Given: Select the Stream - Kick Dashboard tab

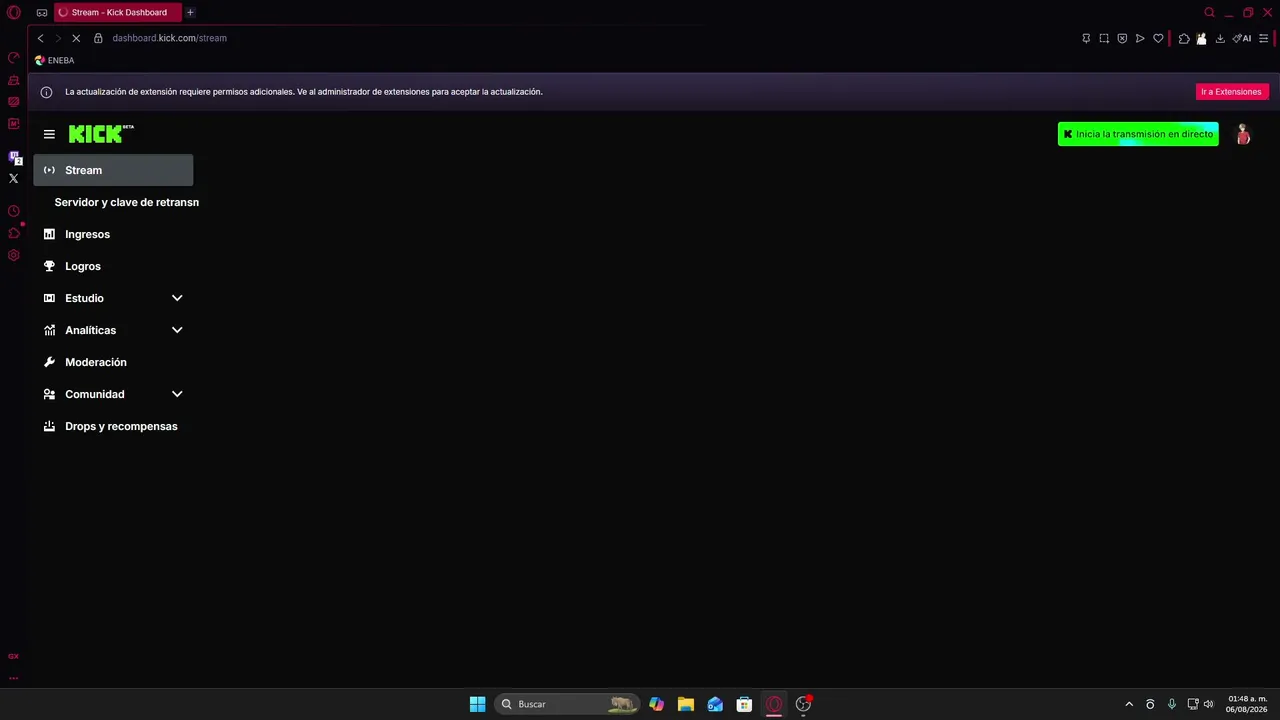Looking at the screenshot, I should [117, 12].
